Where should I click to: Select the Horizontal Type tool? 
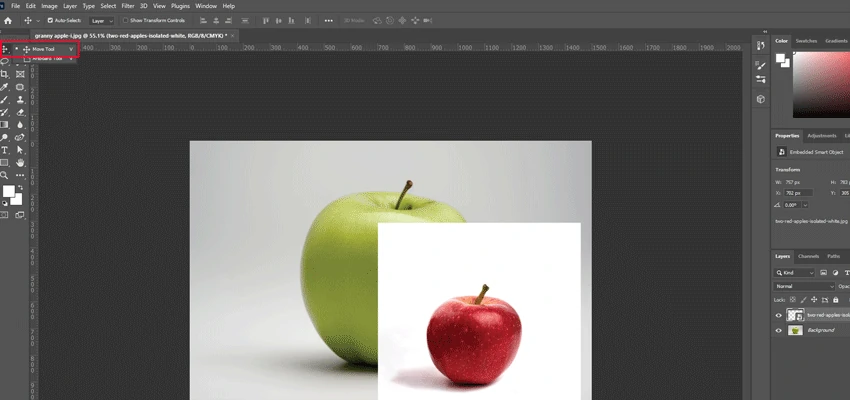click(x=5, y=150)
